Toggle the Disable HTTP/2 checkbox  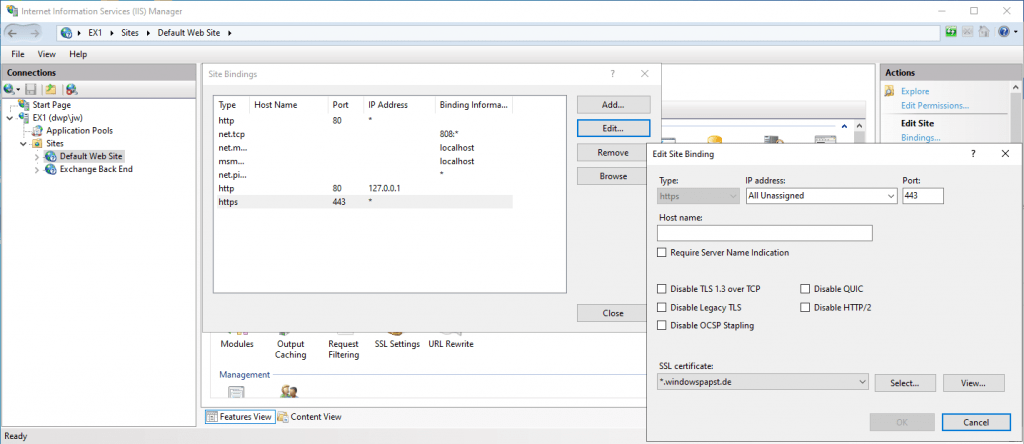806,307
